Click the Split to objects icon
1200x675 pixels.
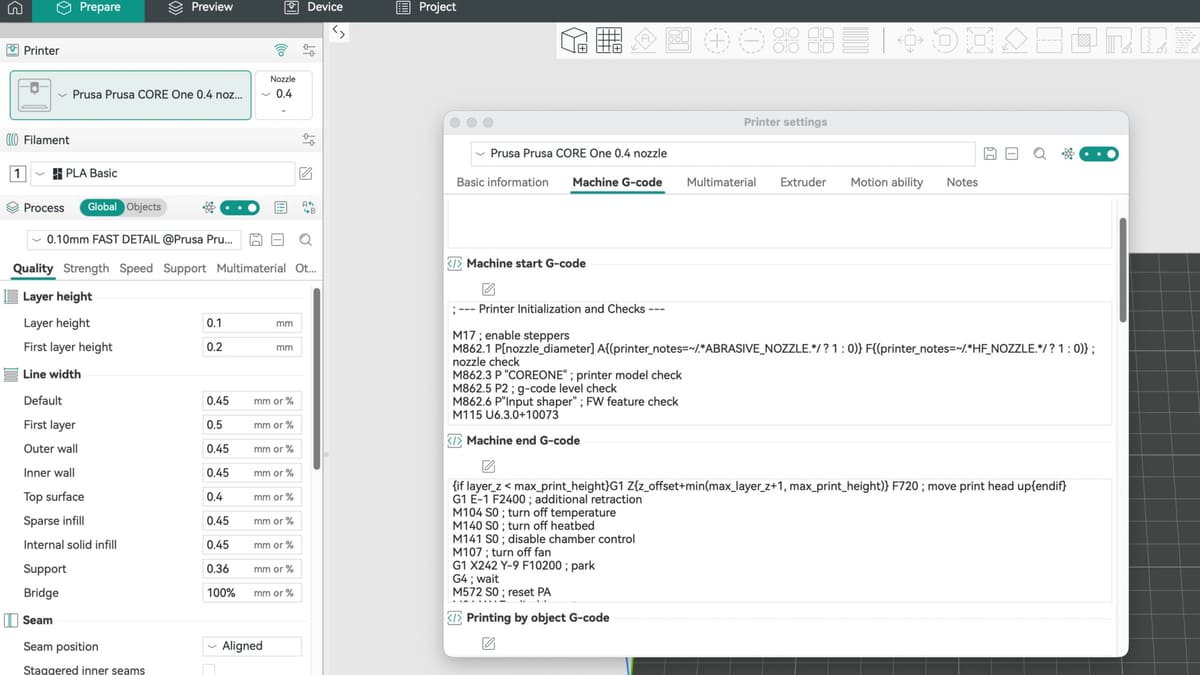point(786,41)
